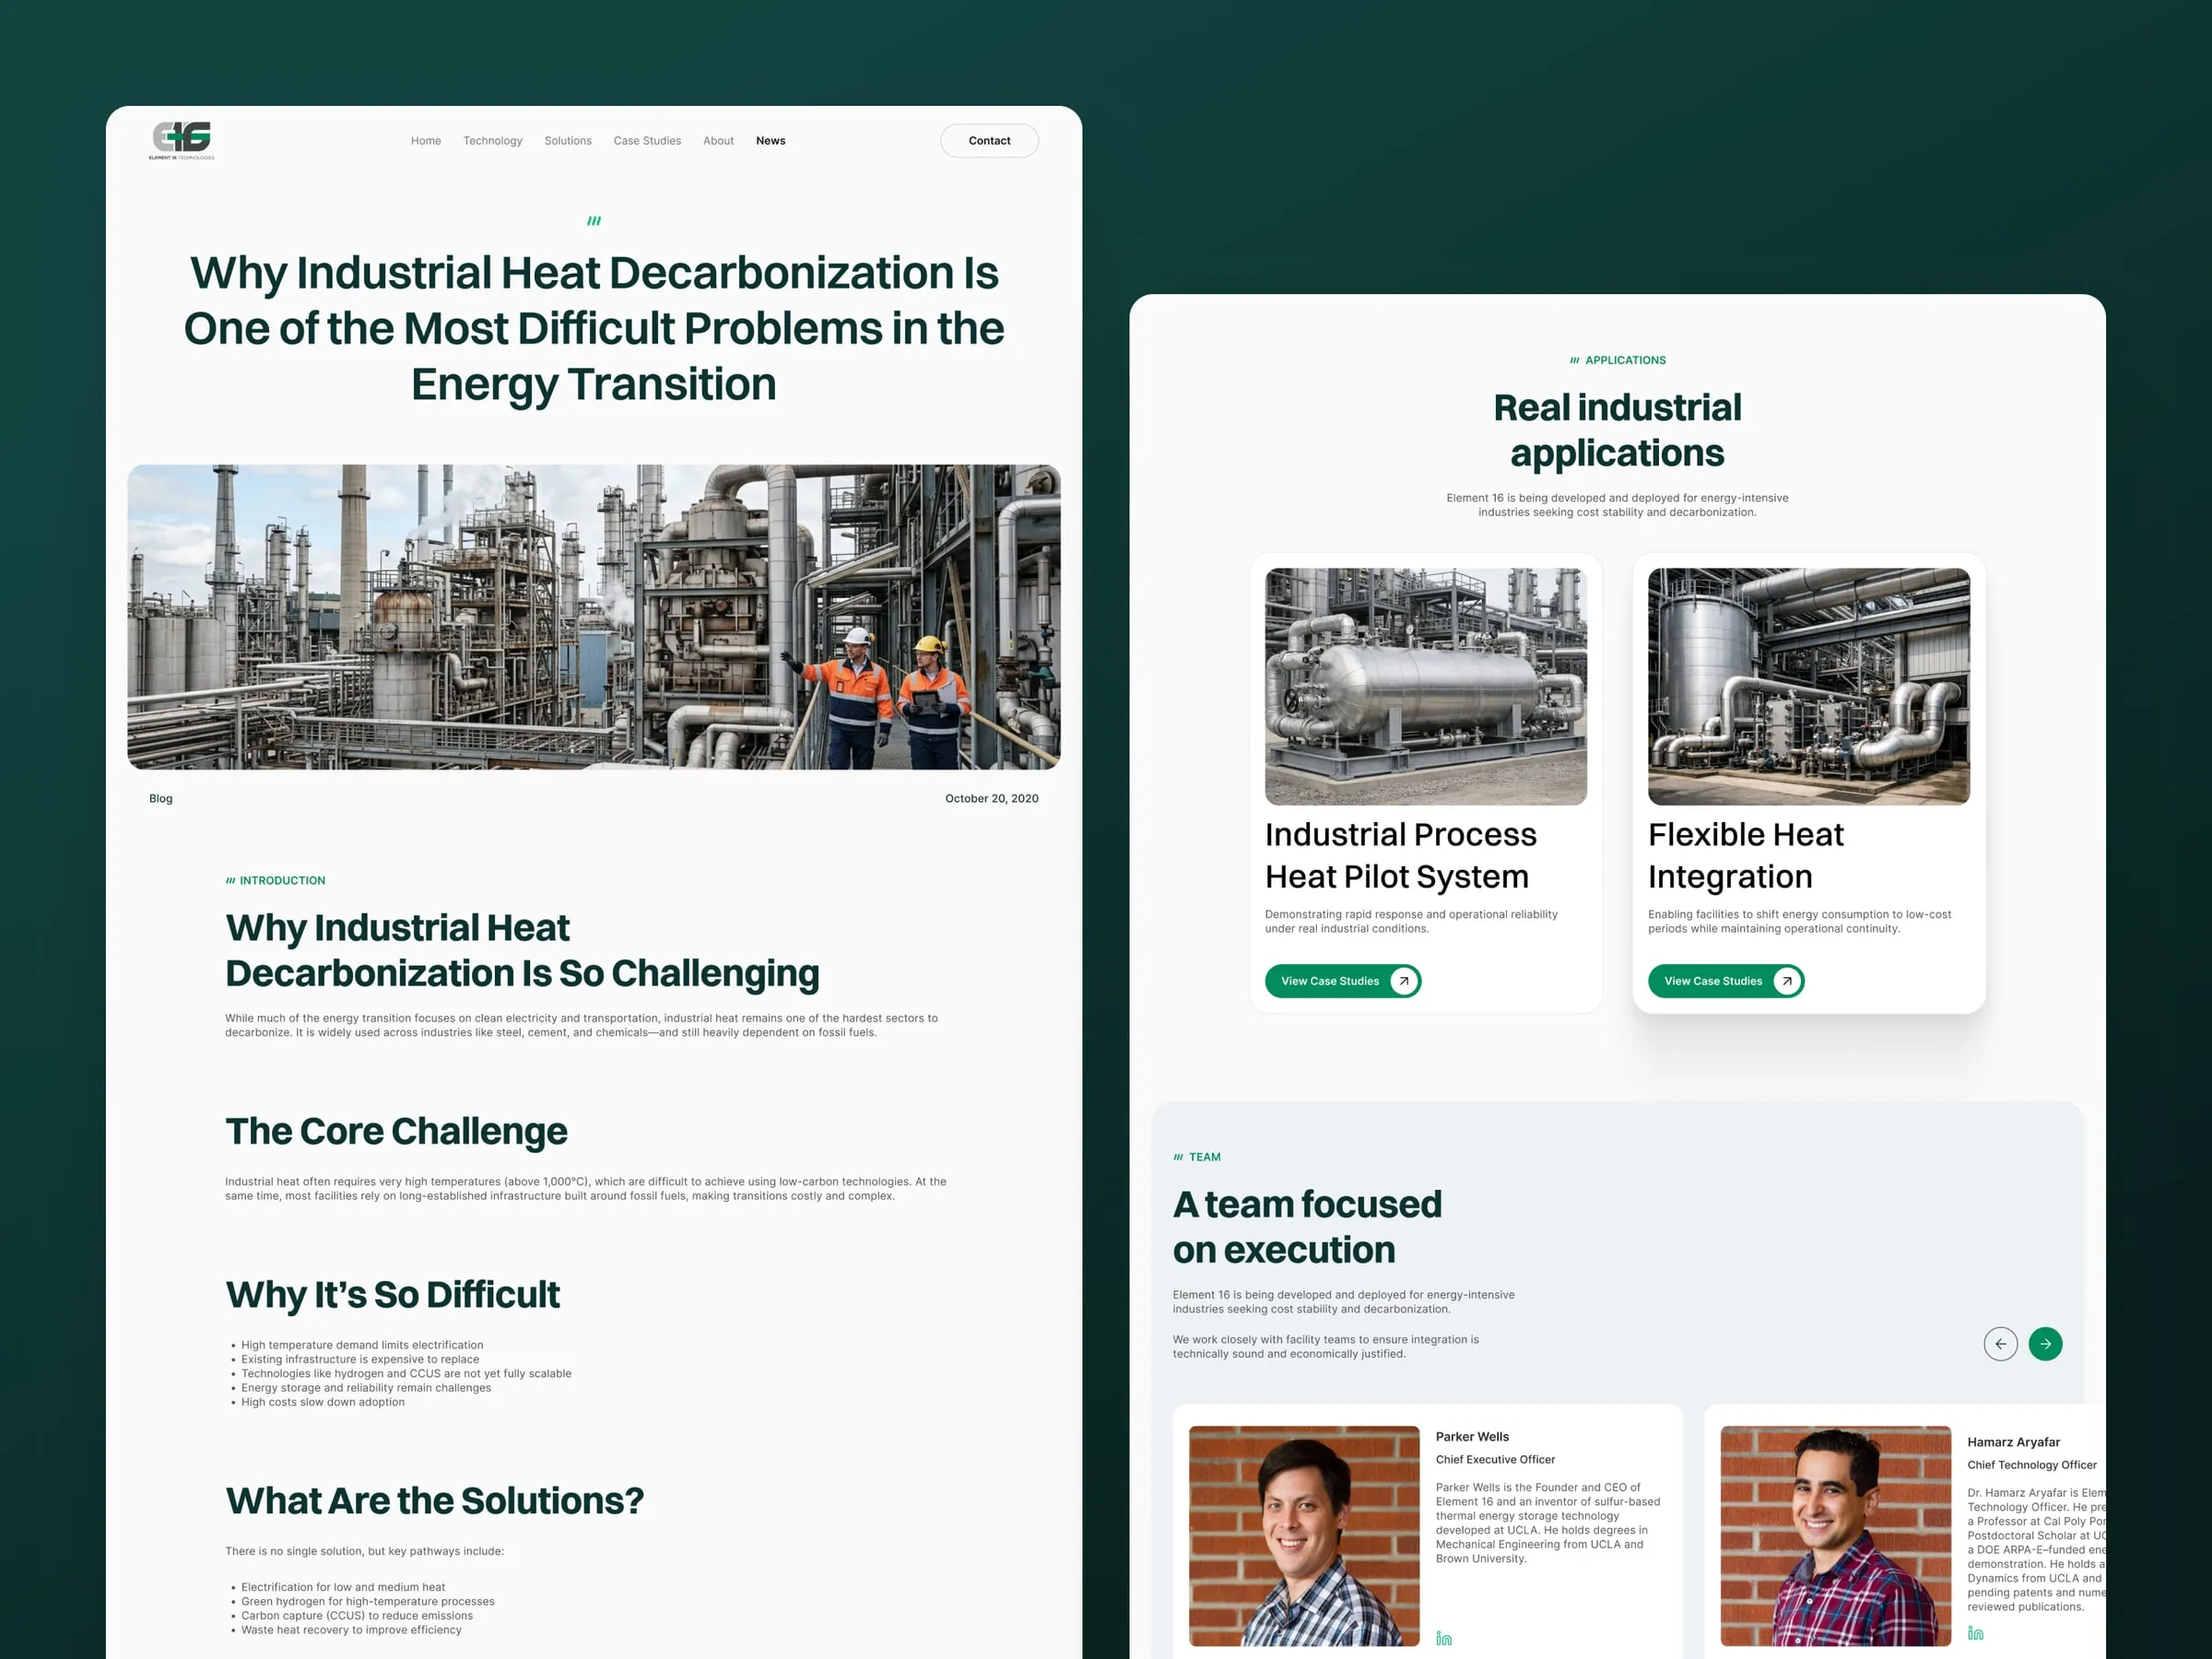Click bullet "High costs slow down adoption"
The image size is (2212, 1659).
pyautogui.click(x=322, y=1402)
